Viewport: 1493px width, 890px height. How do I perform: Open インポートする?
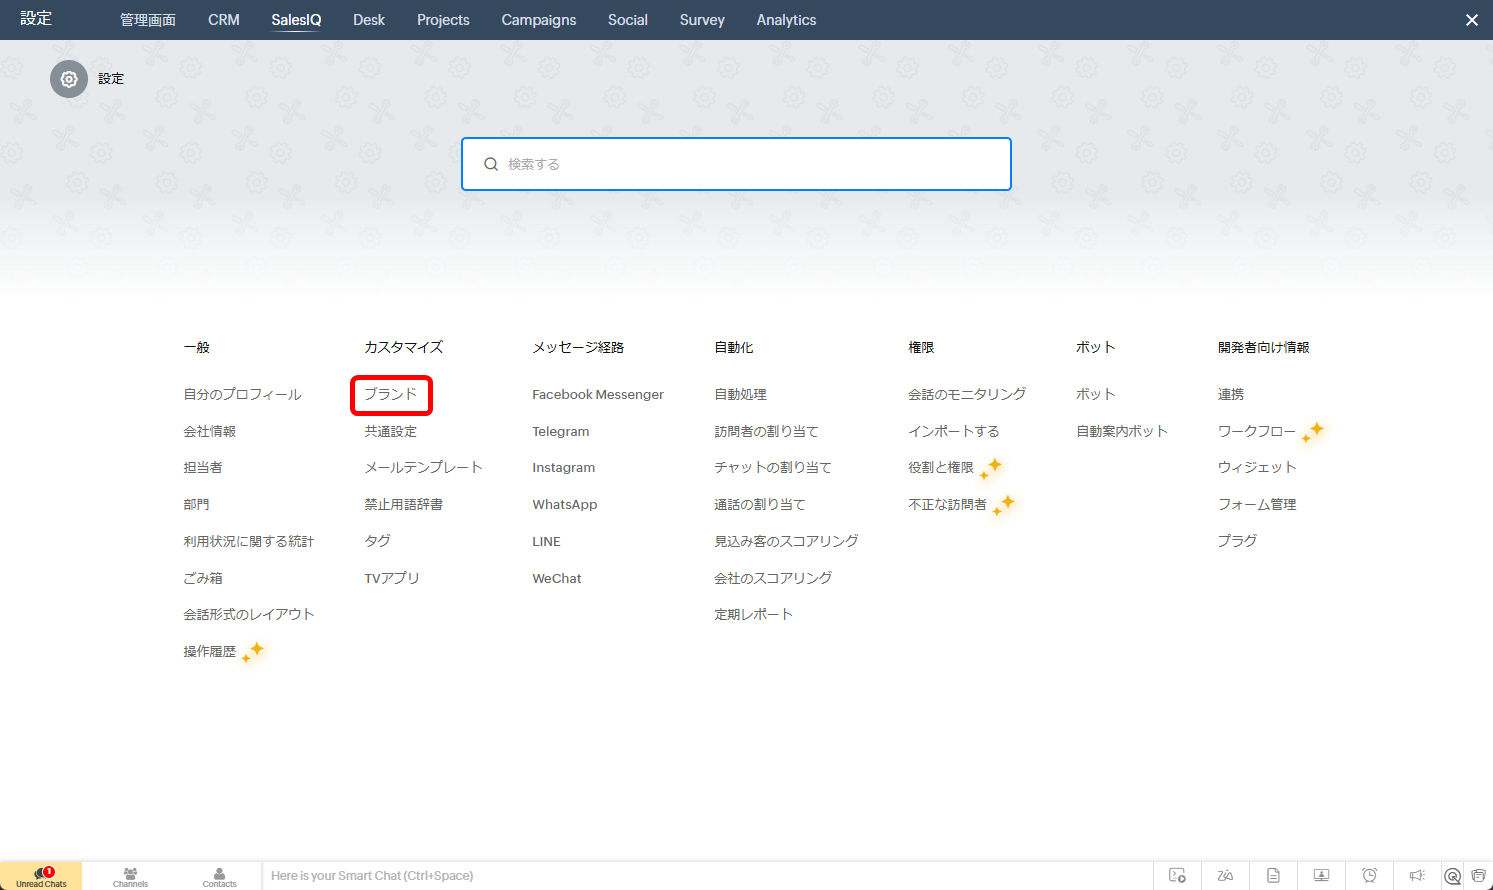point(954,431)
